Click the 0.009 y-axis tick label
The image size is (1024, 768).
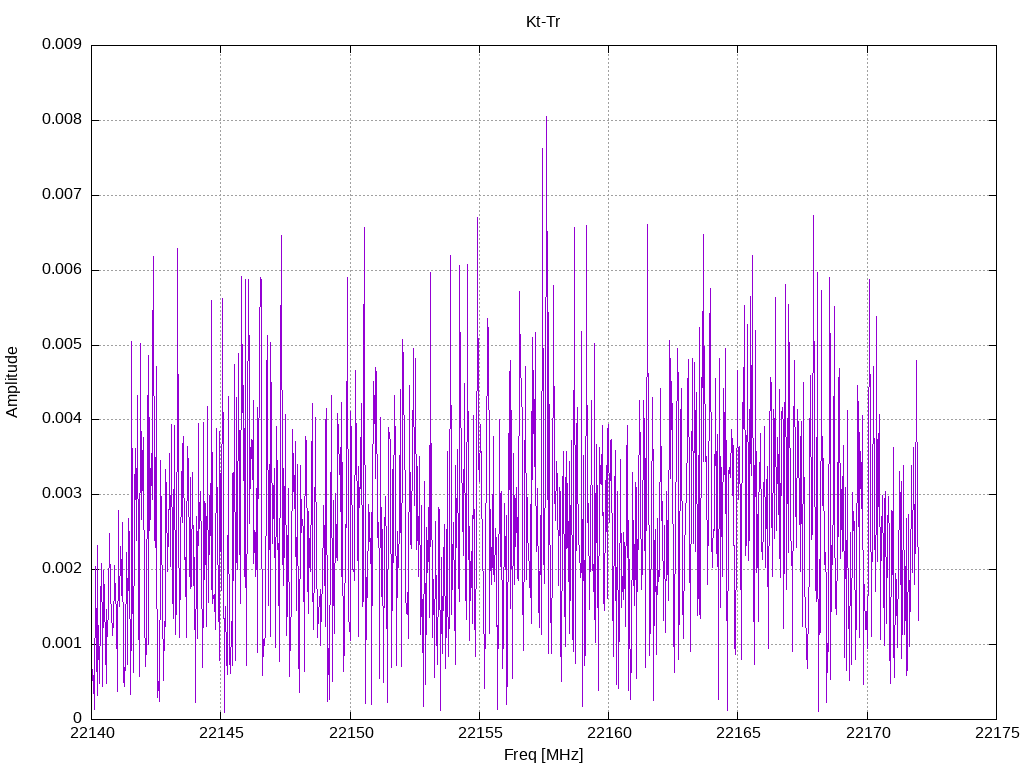point(62,44)
